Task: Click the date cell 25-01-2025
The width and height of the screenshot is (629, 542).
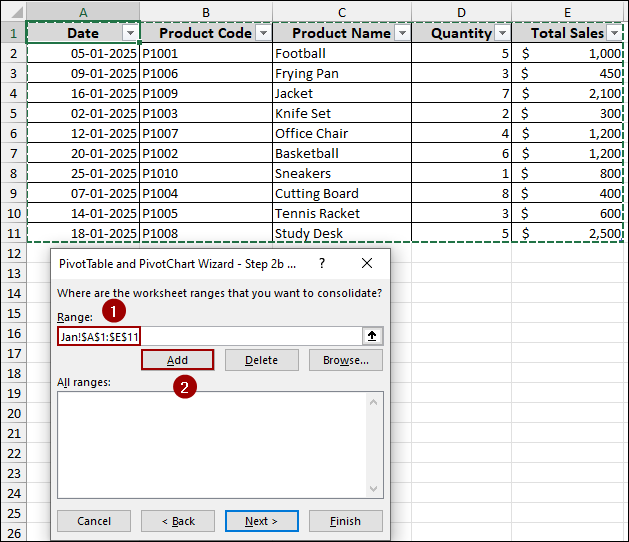Action: pos(83,173)
